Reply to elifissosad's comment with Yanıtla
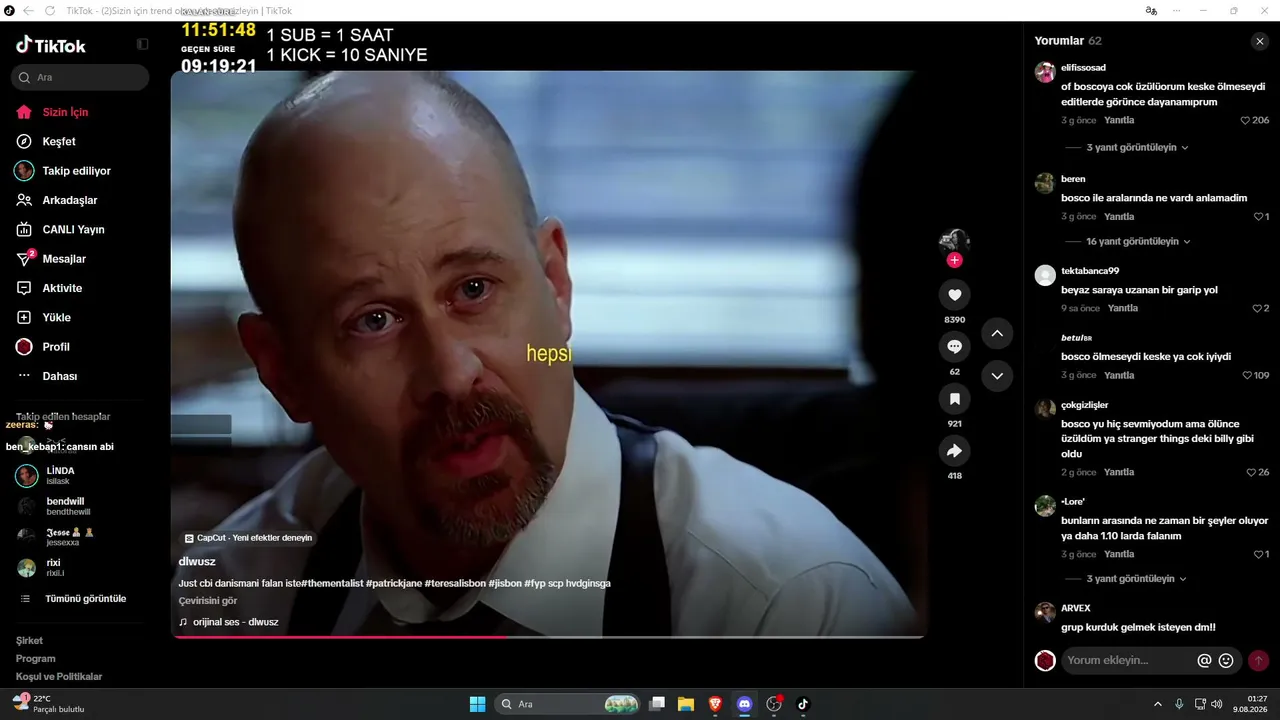This screenshot has height=720, width=1280. tap(1119, 120)
